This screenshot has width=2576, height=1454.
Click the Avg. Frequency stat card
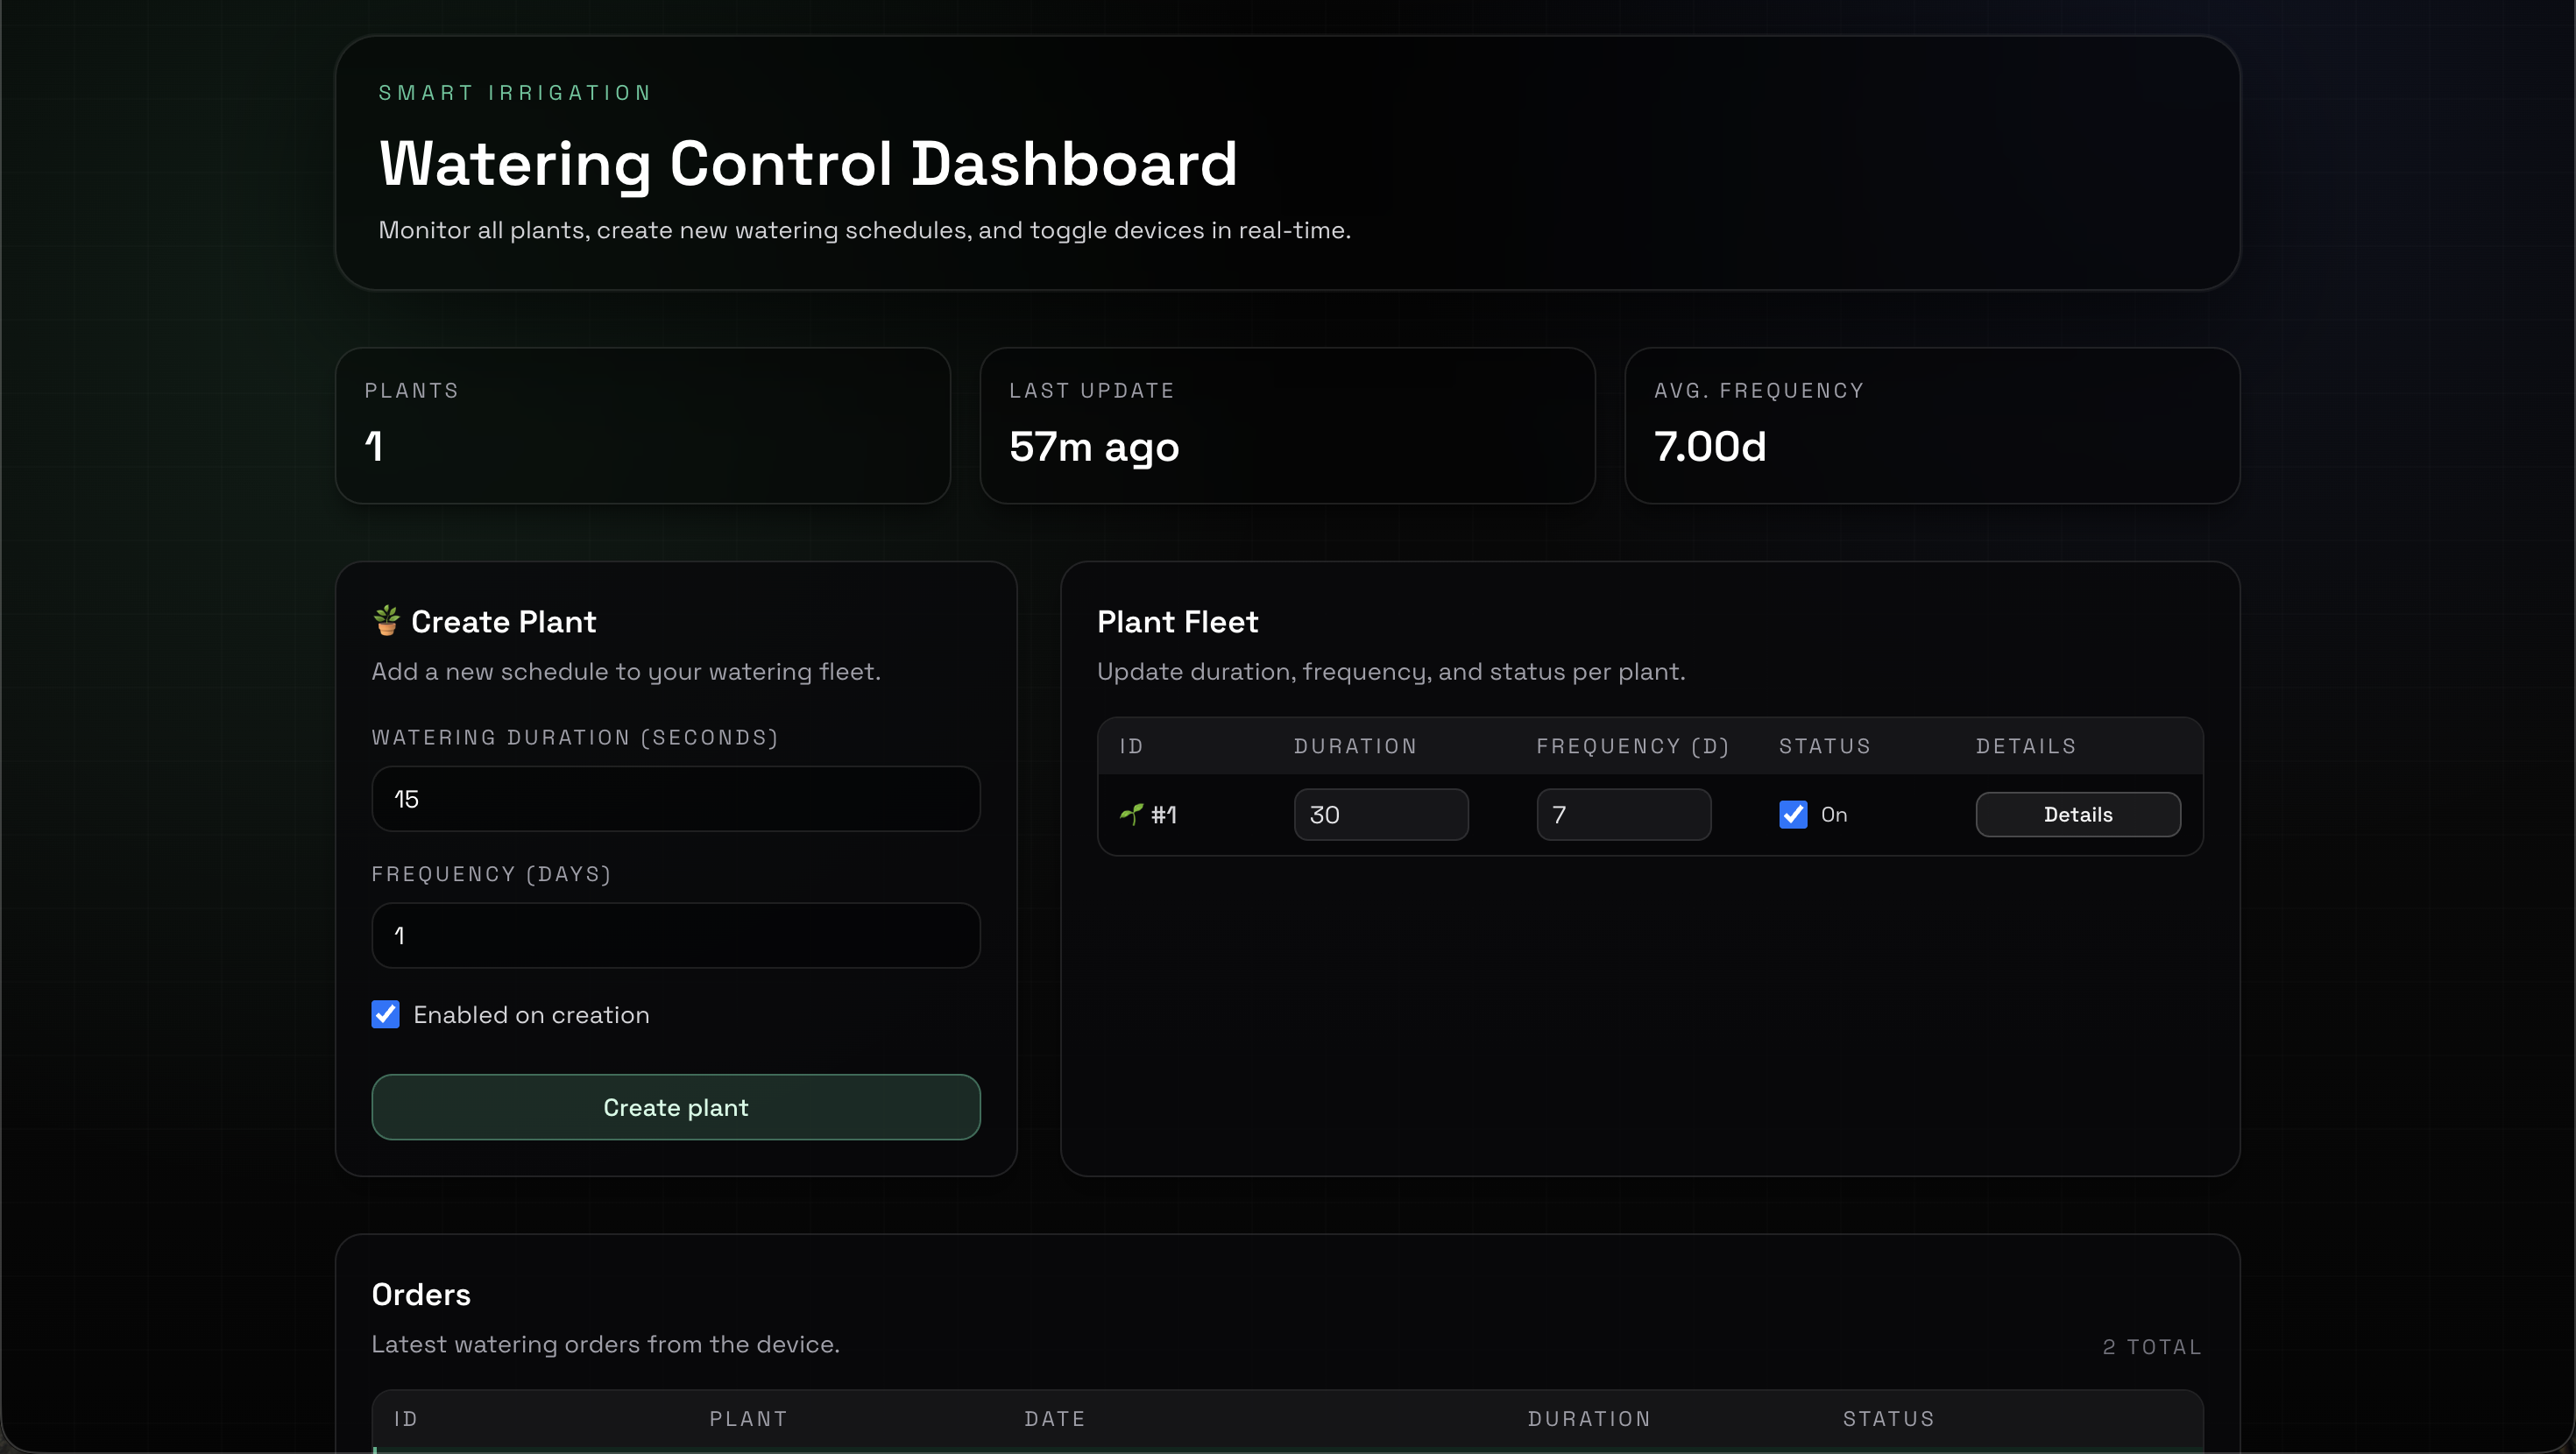1931,425
